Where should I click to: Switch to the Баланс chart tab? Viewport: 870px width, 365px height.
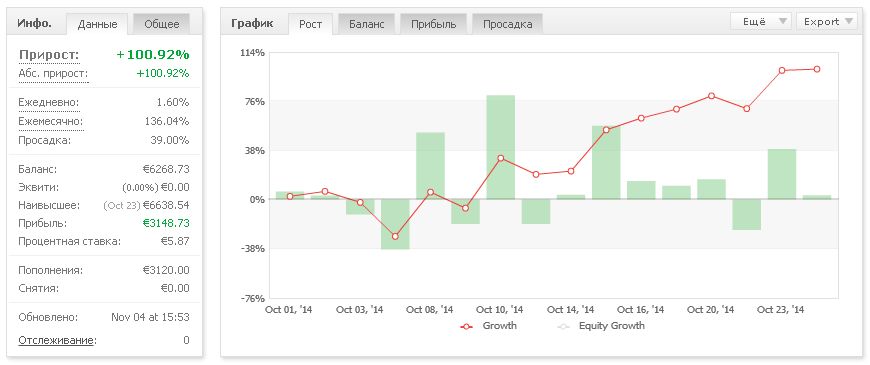point(366,24)
